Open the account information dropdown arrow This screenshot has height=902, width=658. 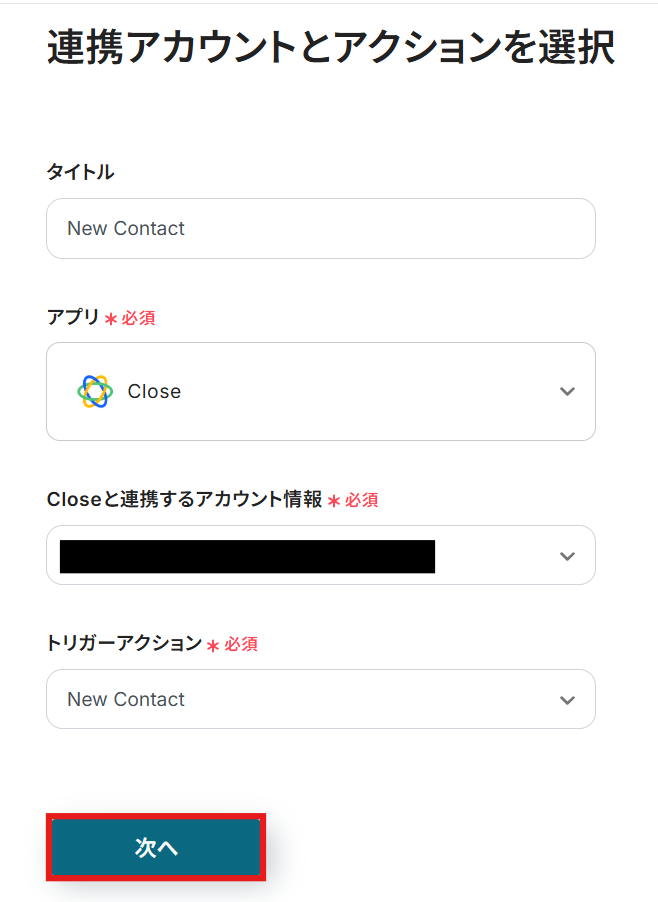567,556
